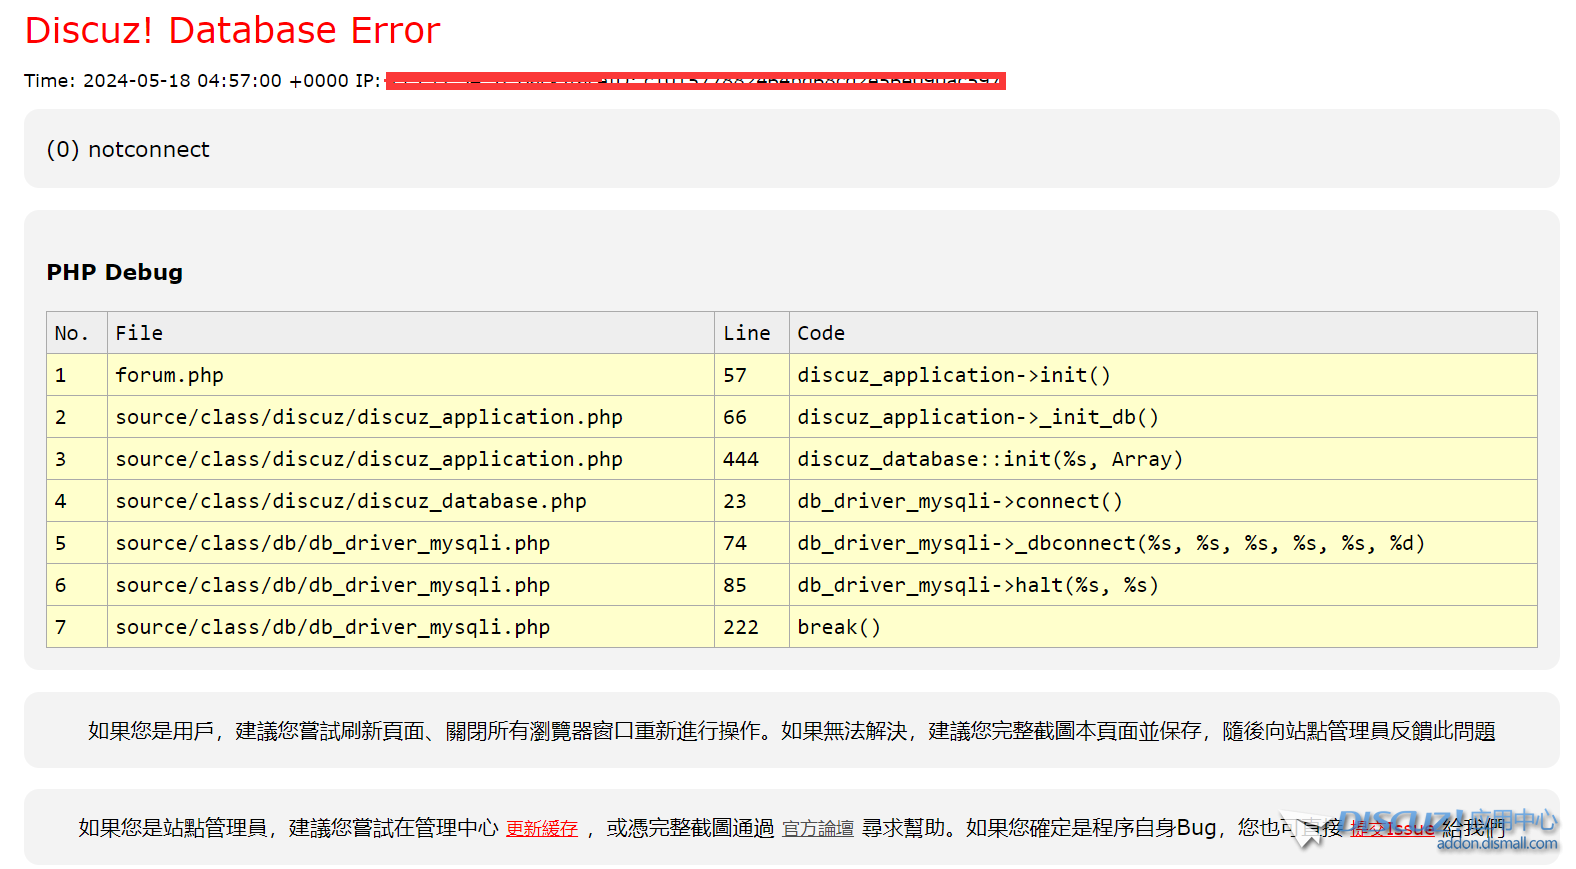Click the 'db_driver_mysqli->_dbconnect' code cell
This screenshot has width=1576, height=869.
point(1163,543)
